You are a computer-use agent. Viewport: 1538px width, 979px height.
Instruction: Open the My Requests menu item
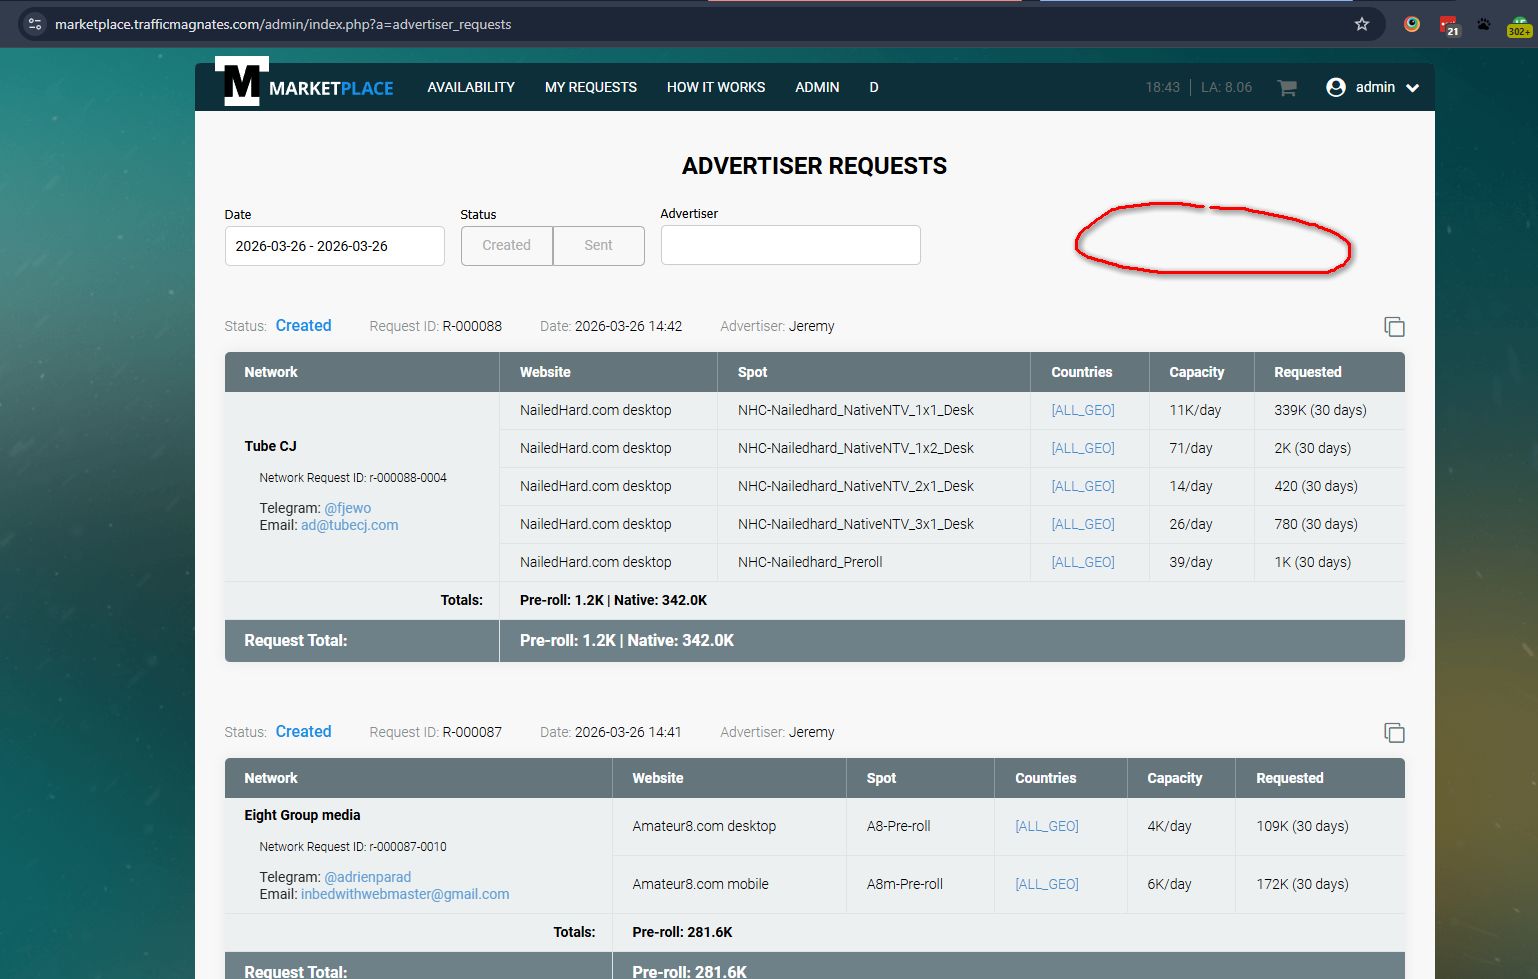590,88
